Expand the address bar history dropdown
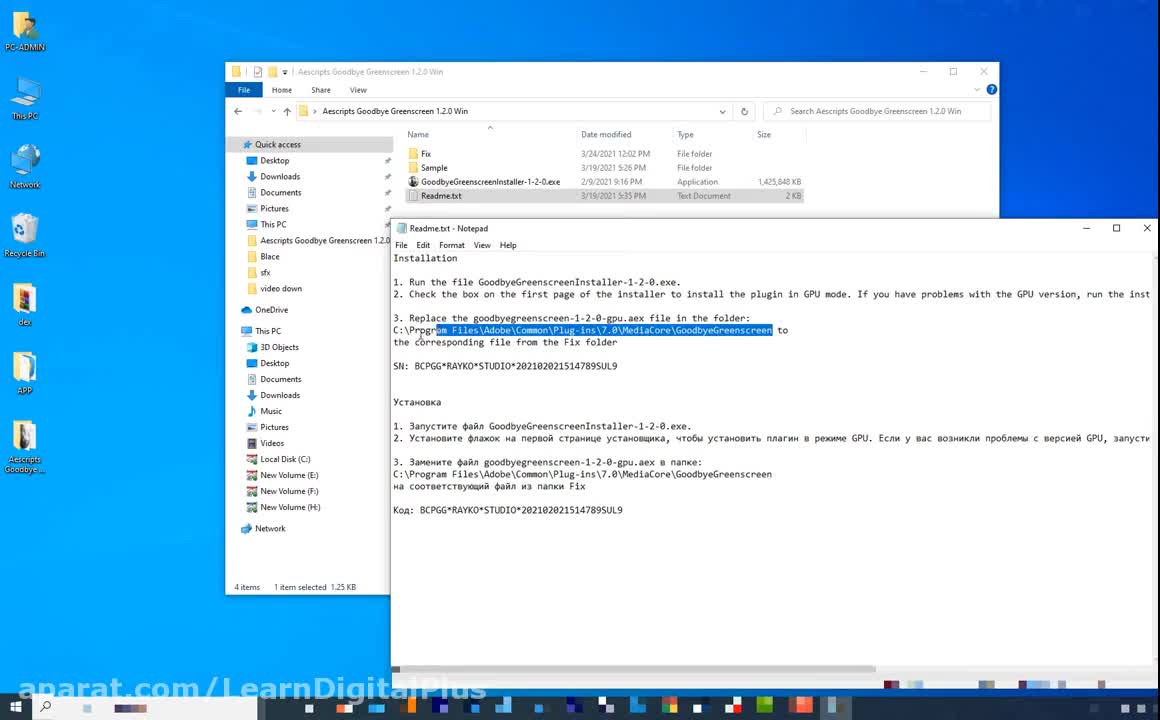This screenshot has height=720, width=1160. tap(722, 111)
